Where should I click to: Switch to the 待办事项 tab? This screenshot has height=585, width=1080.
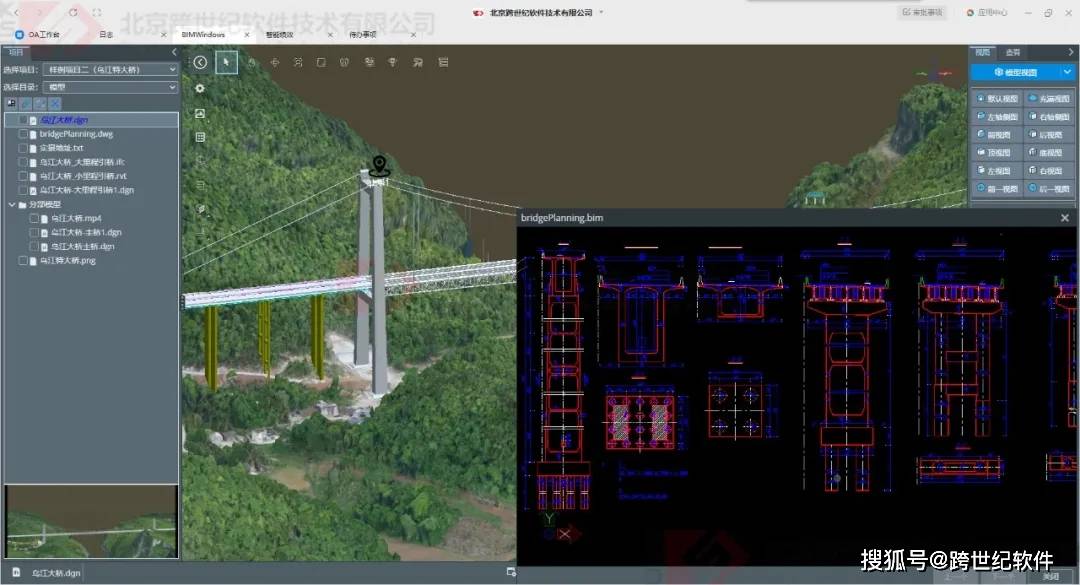pyautogui.click(x=363, y=34)
